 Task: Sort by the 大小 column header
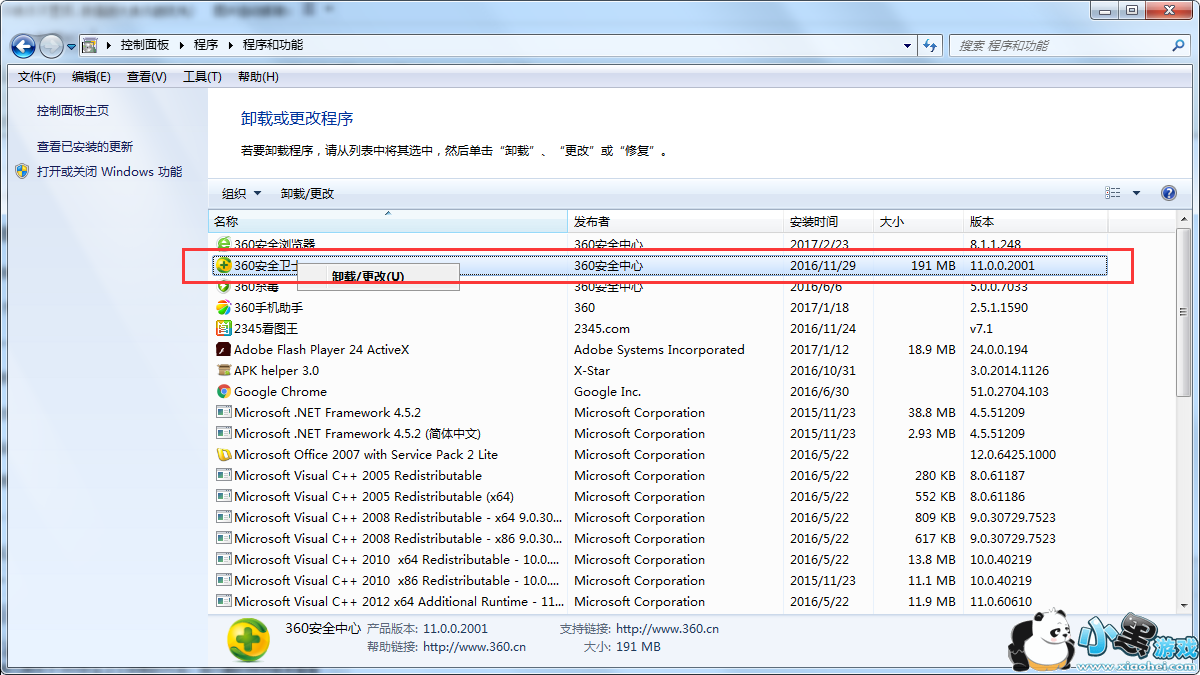(919, 222)
